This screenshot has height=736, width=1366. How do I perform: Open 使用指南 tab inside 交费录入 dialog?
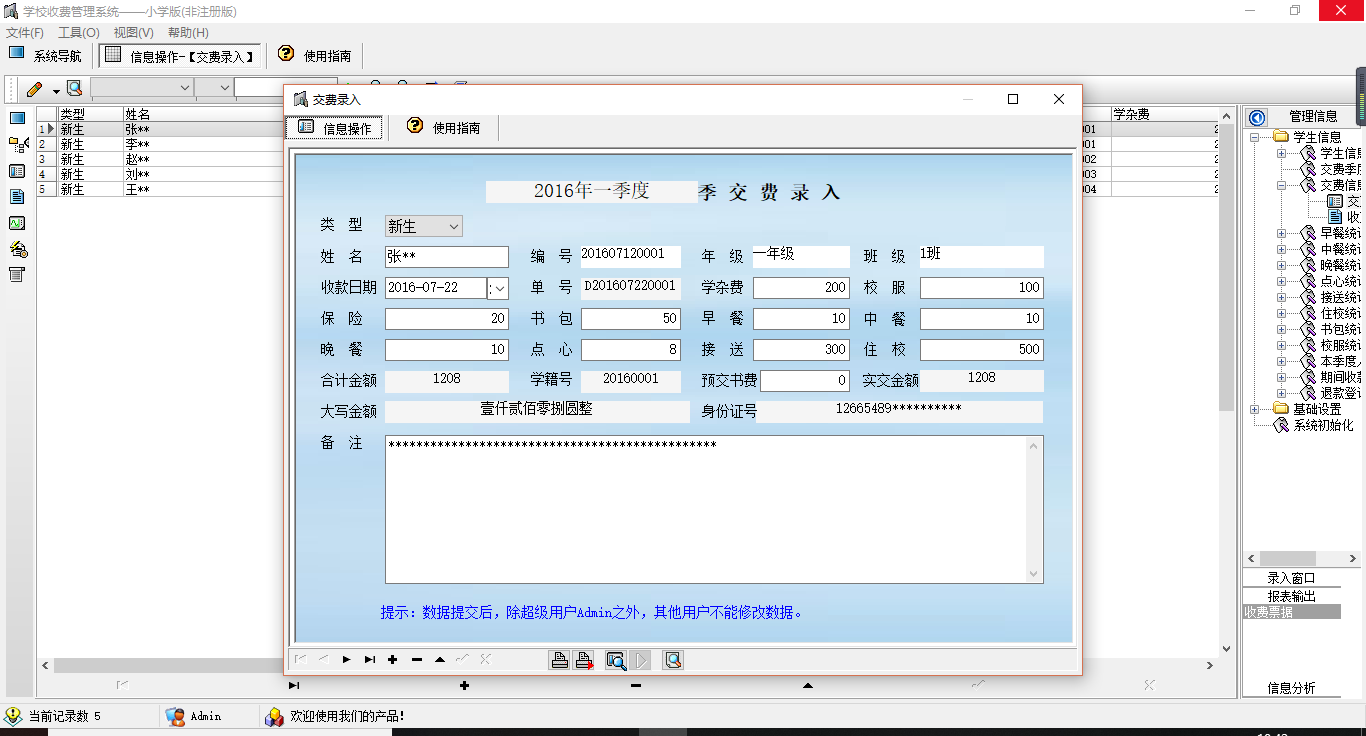pos(443,127)
